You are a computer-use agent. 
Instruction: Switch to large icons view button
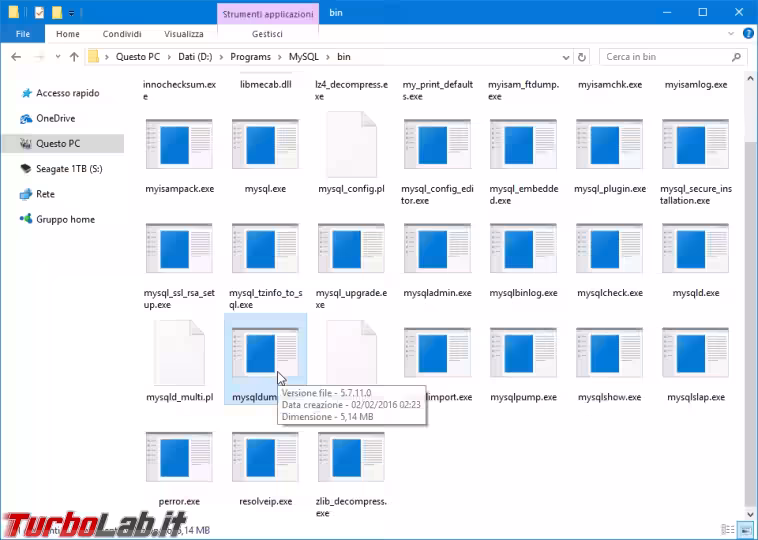pos(747,529)
